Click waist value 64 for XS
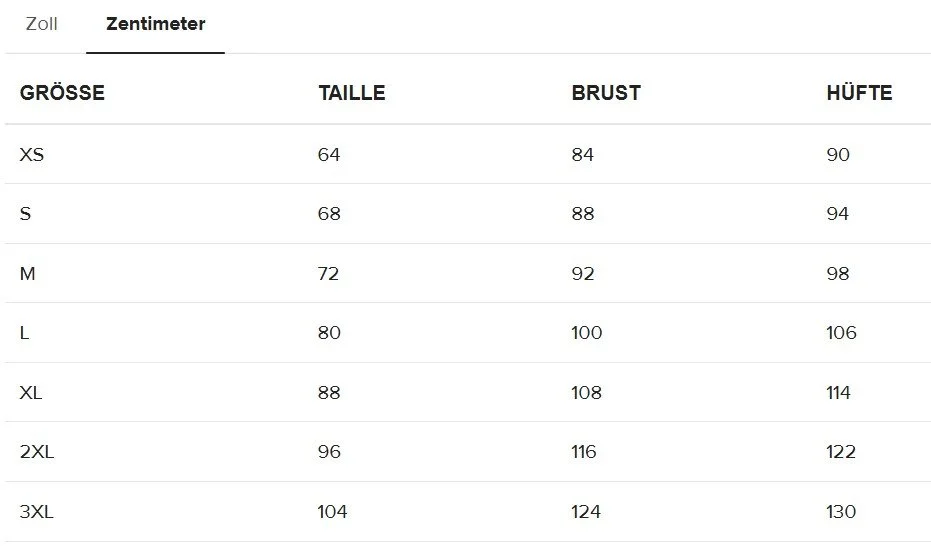Viewport: 931px width, 547px height. (x=329, y=154)
